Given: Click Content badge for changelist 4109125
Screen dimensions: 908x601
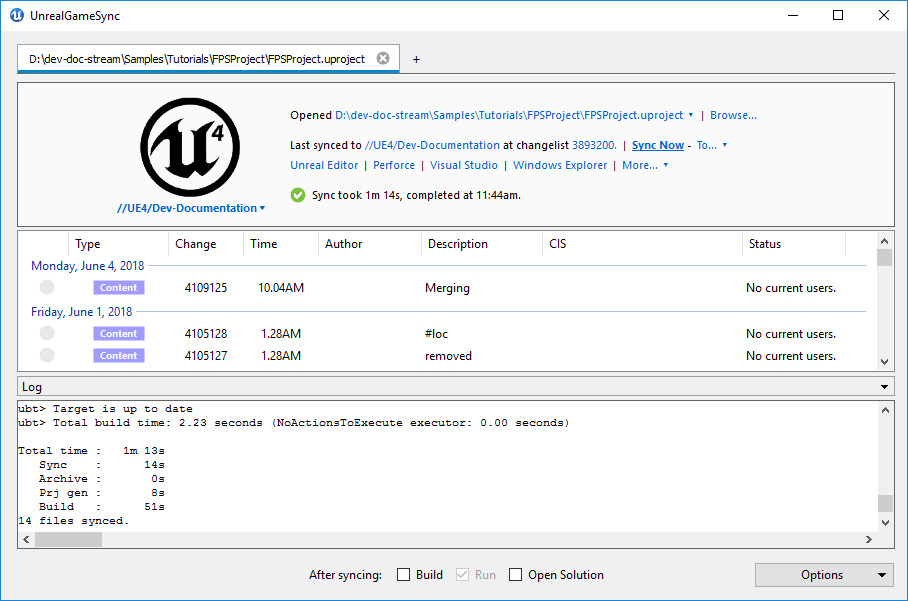Looking at the screenshot, I should coord(119,288).
